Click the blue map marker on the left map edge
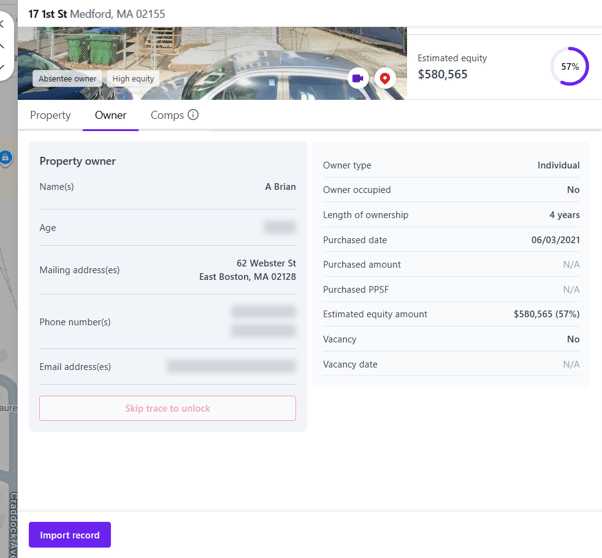The height and width of the screenshot is (558, 602). click(6, 158)
